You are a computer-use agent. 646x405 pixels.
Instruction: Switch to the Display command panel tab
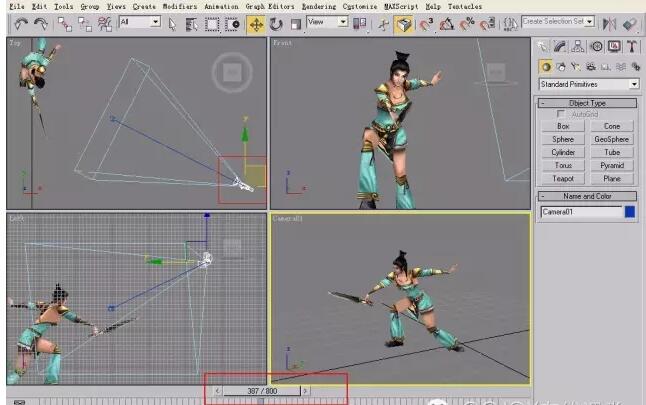tap(614, 46)
